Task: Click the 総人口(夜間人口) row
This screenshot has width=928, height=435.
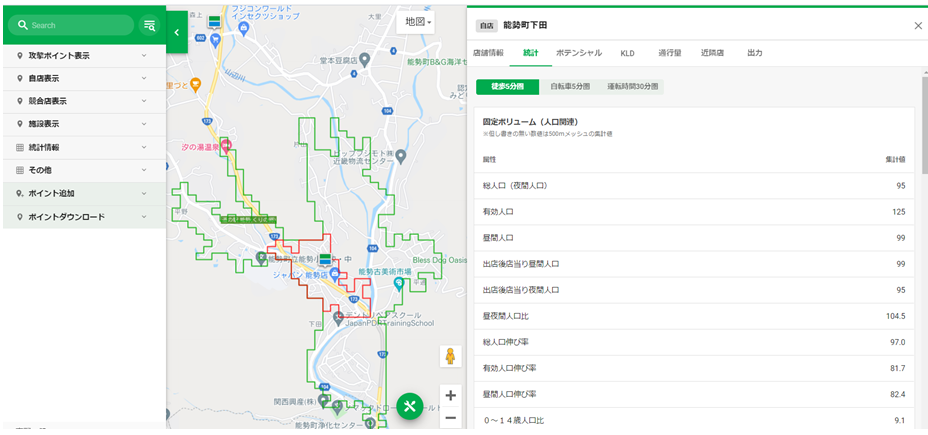Action: [694, 186]
